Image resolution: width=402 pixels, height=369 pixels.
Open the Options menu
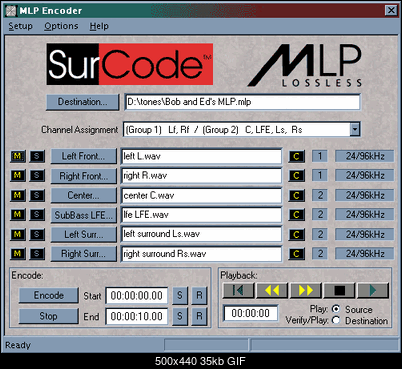pyautogui.click(x=61, y=26)
